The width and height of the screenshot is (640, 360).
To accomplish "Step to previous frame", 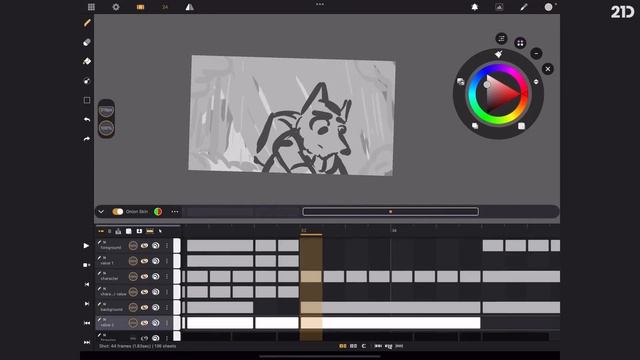I will click(x=87, y=284).
